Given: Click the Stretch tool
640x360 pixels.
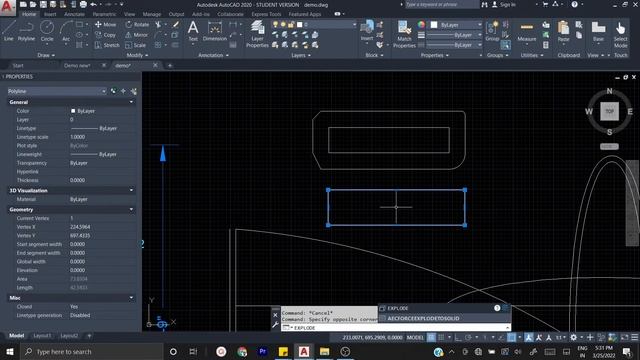Looking at the screenshot, I should pos(107,45).
